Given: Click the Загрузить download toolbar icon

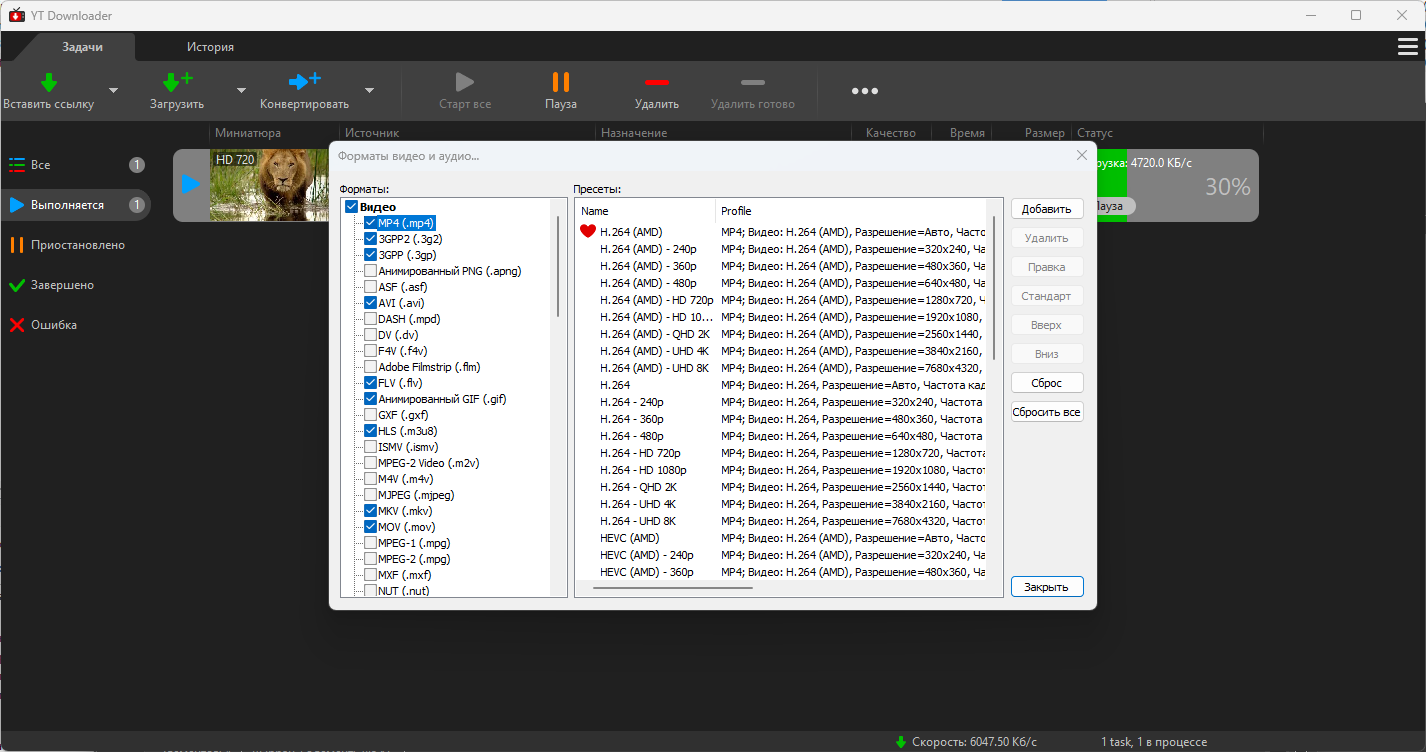Looking at the screenshot, I should 177,82.
